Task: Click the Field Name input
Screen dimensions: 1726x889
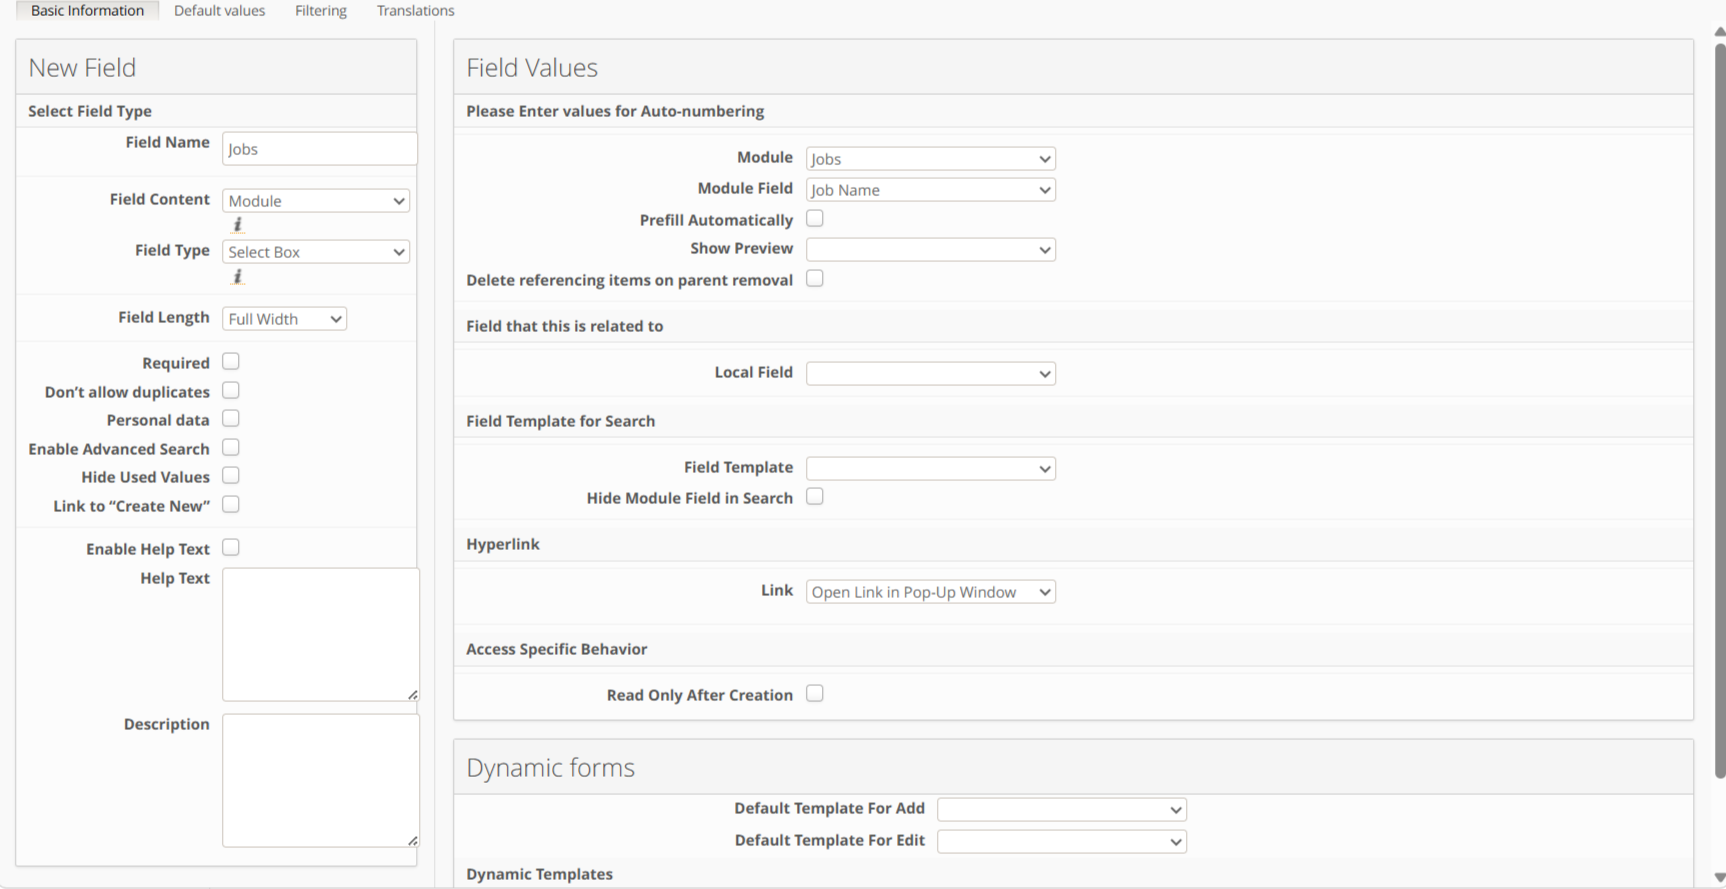Action: 320,149
